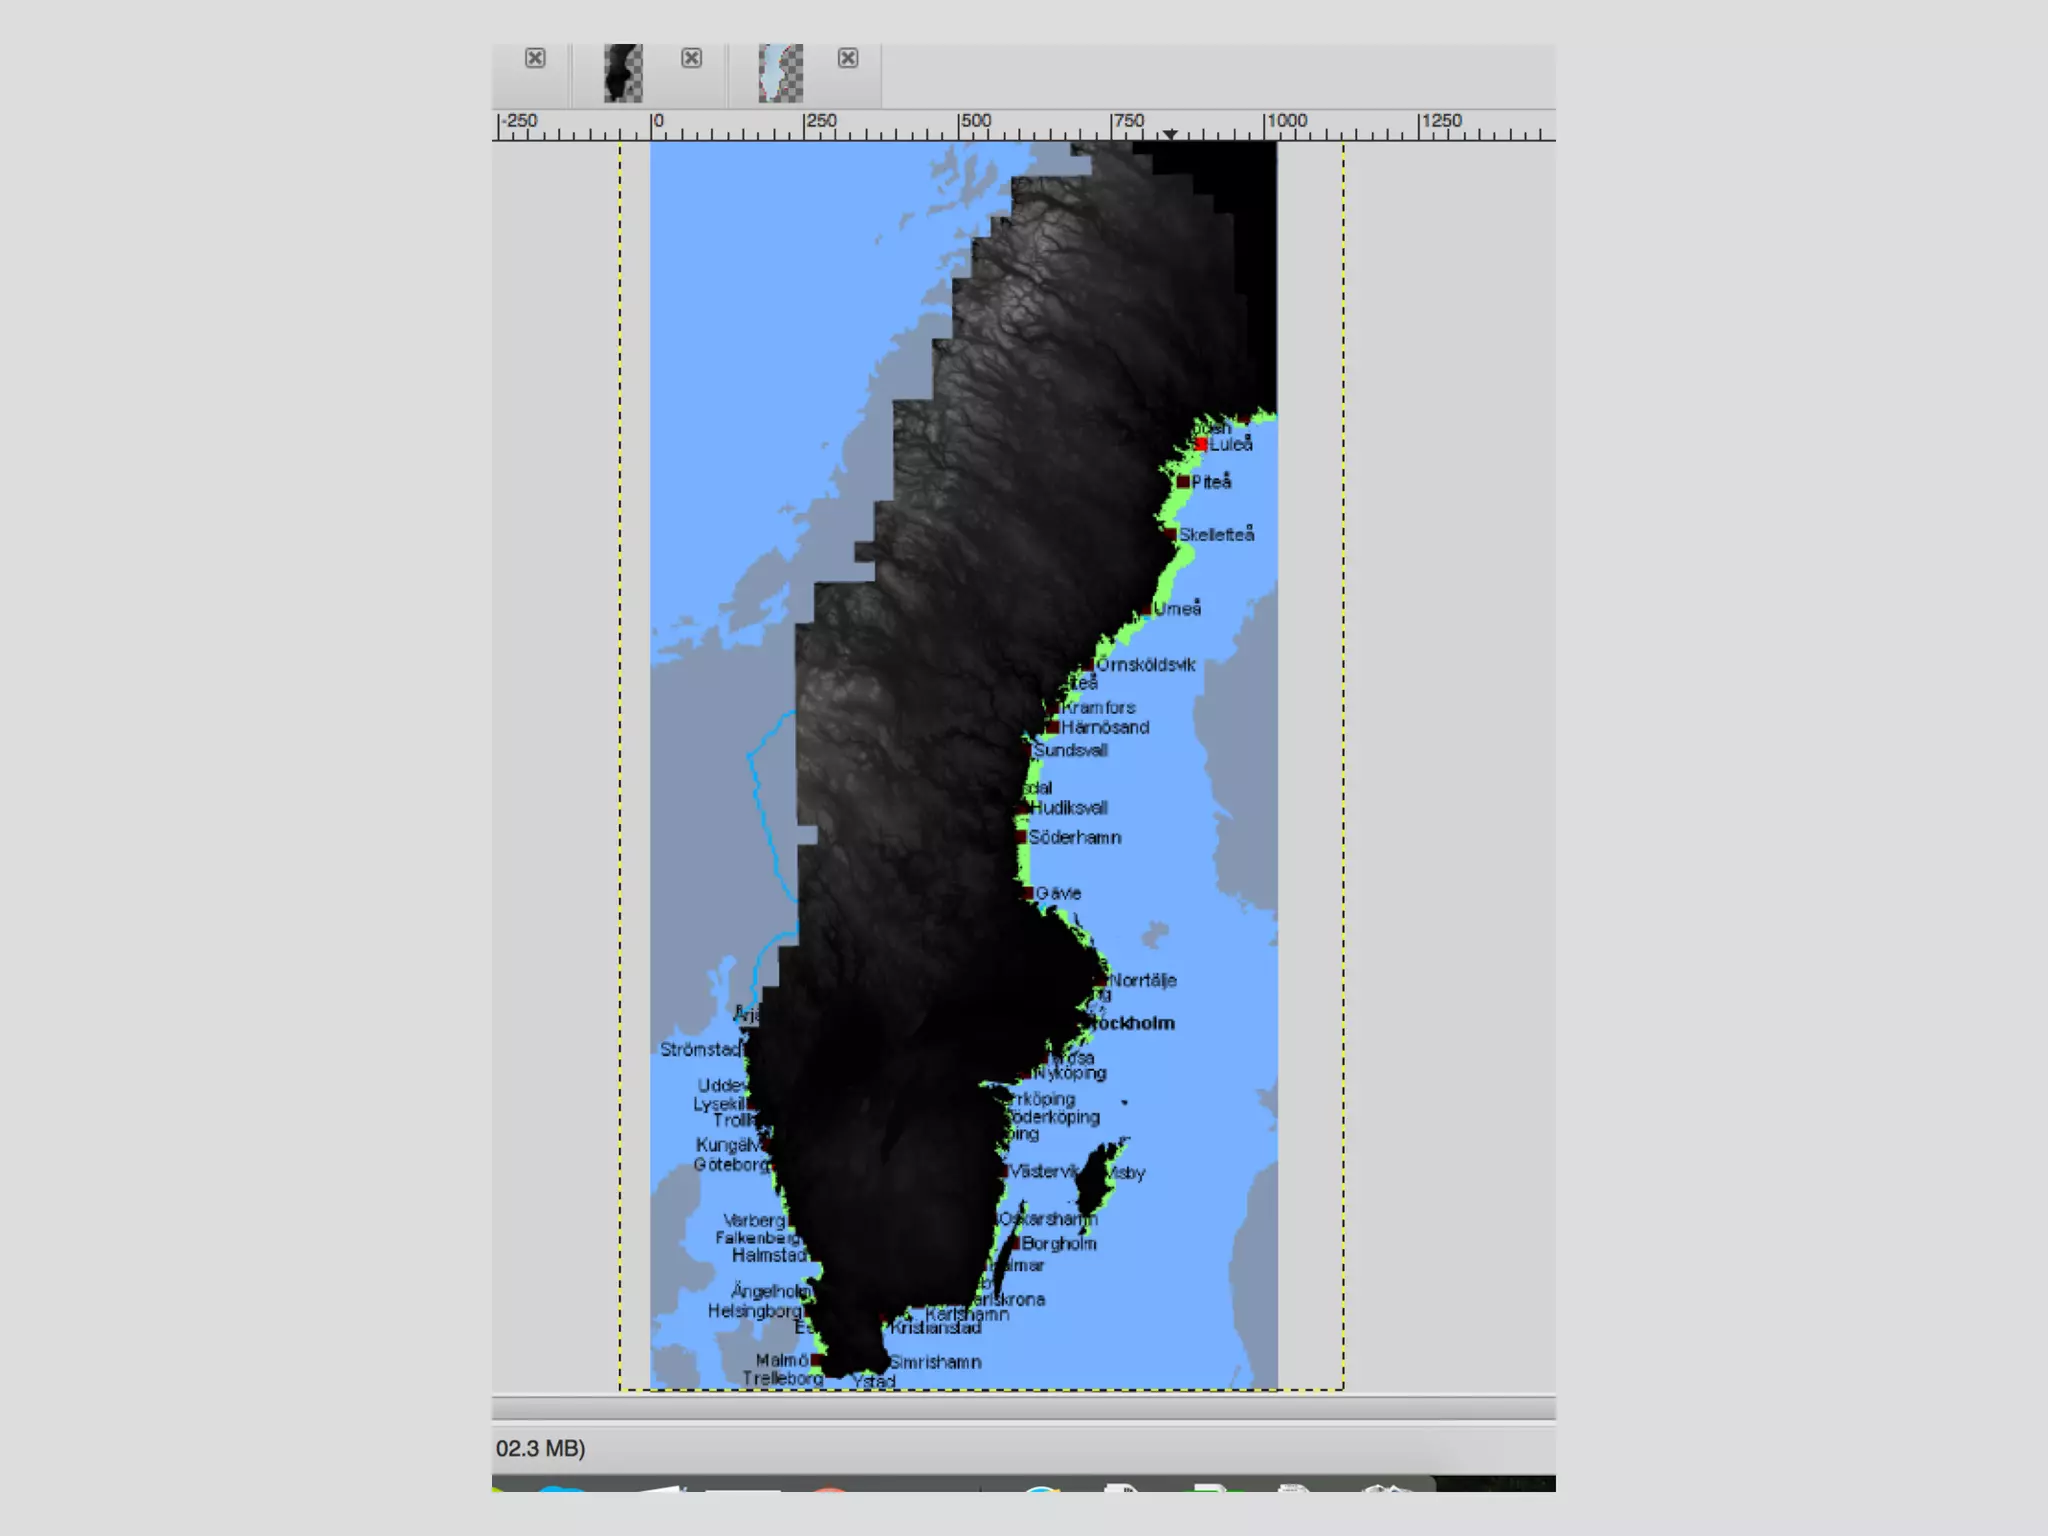
Task: Close the light blue map image tab
Action: tap(848, 58)
